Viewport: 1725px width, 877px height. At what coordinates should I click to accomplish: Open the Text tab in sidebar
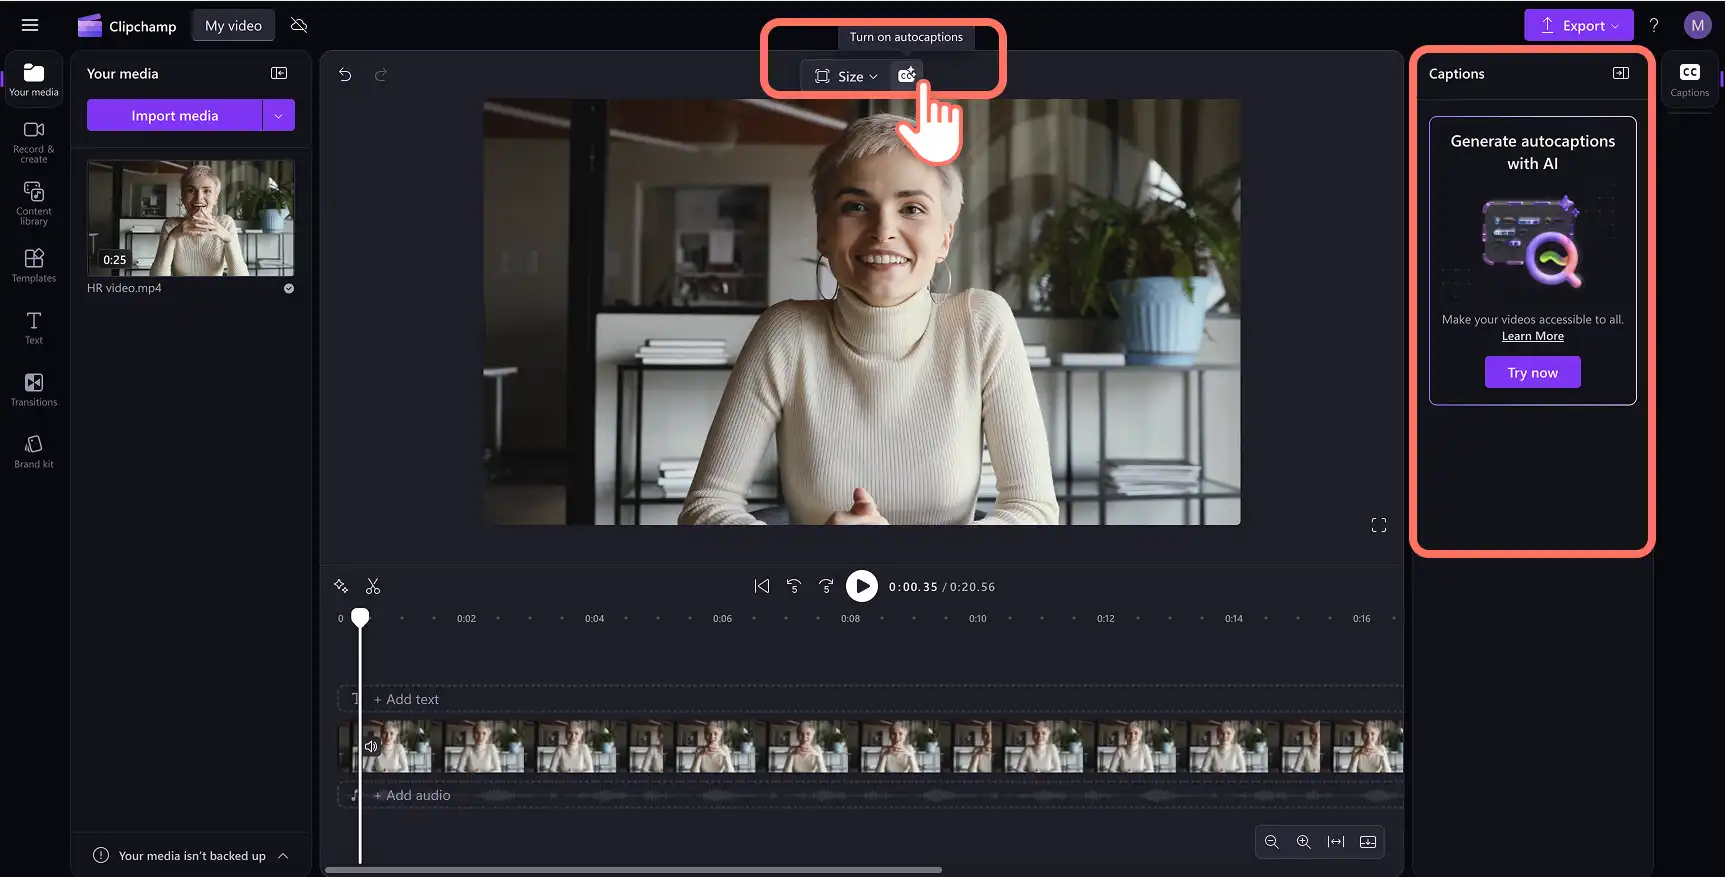pyautogui.click(x=34, y=327)
